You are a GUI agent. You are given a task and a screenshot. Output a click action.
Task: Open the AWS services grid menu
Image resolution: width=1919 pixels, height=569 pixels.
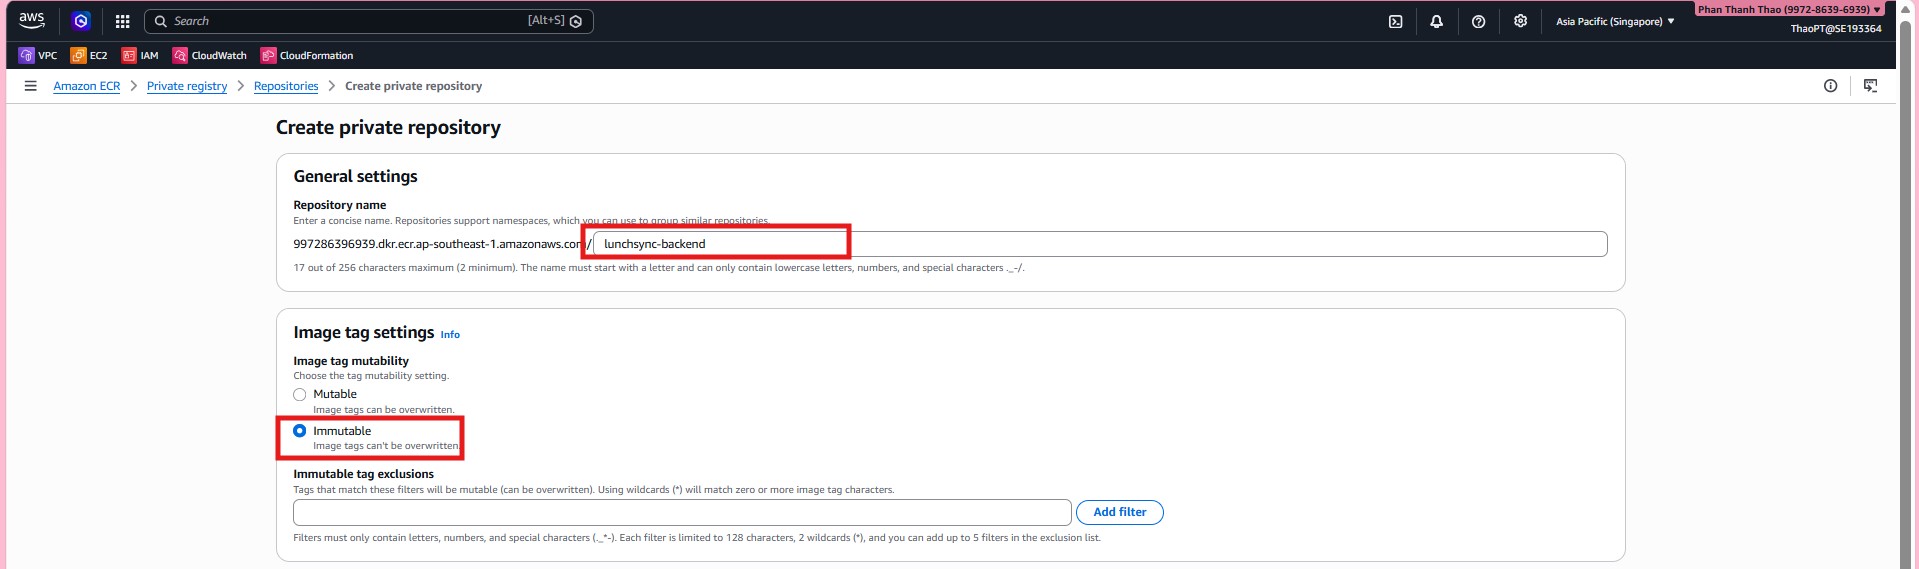(x=122, y=21)
